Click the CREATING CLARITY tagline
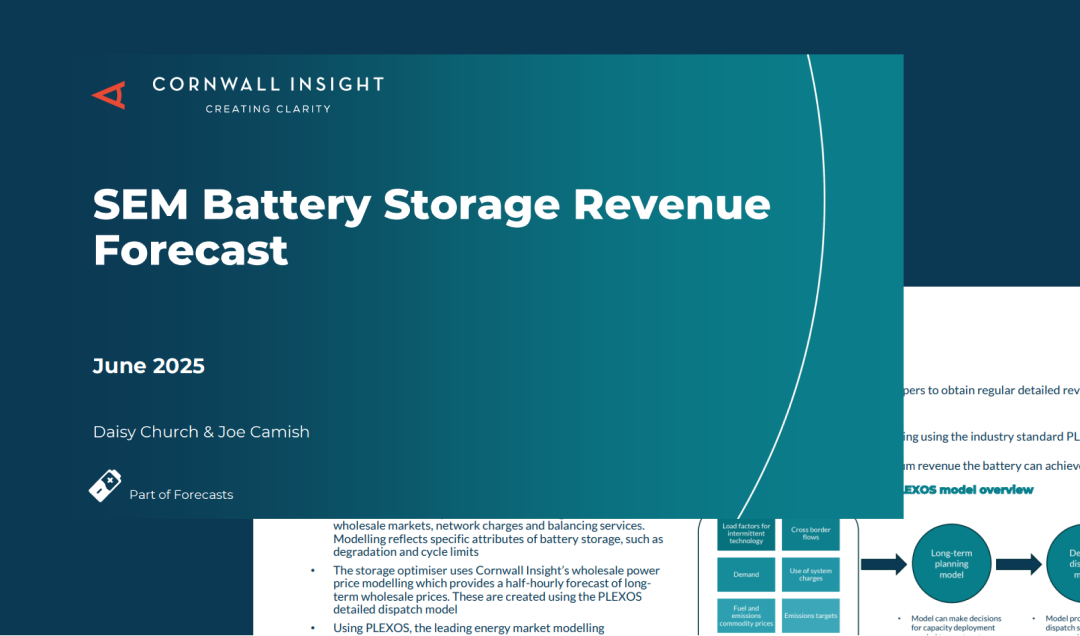 (x=268, y=109)
